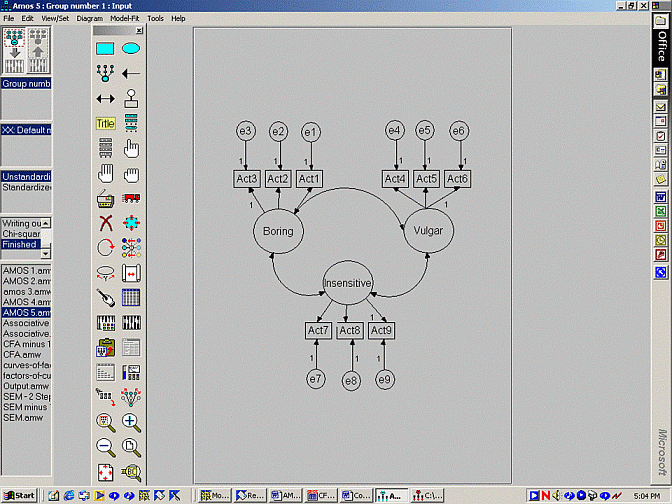Viewport: 672px width, 504px height.
Task: Click the zoom in magnifier with plus
Action: [131, 421]
